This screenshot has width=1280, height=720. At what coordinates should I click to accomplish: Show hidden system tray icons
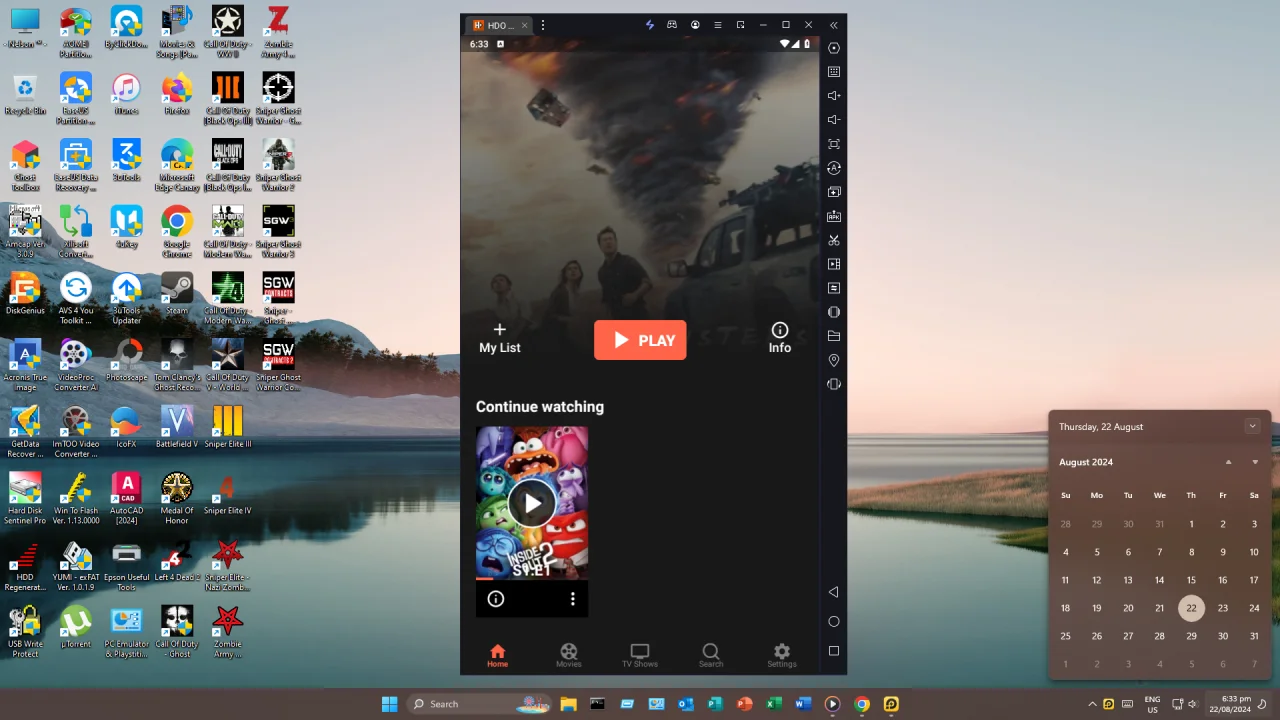coord(1092,704)
